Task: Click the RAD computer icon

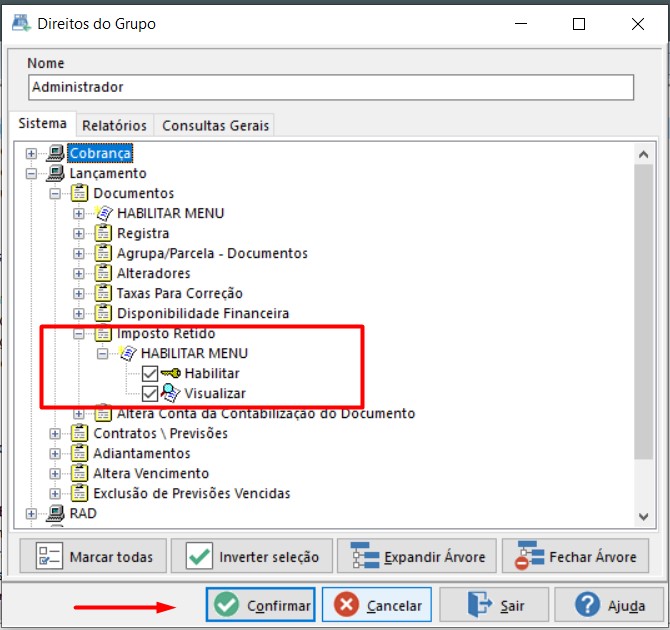Action: click(x=55, y=513)
